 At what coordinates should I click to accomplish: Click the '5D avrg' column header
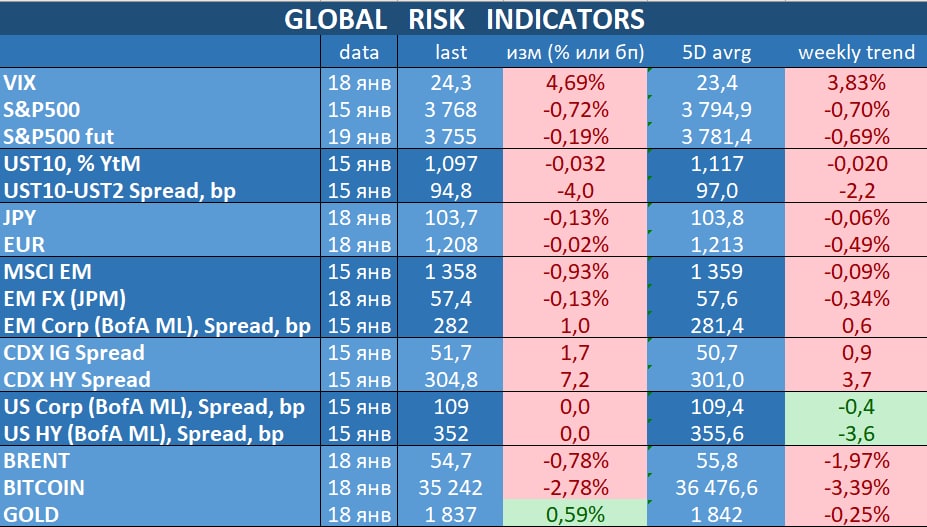tap(716, 52)
